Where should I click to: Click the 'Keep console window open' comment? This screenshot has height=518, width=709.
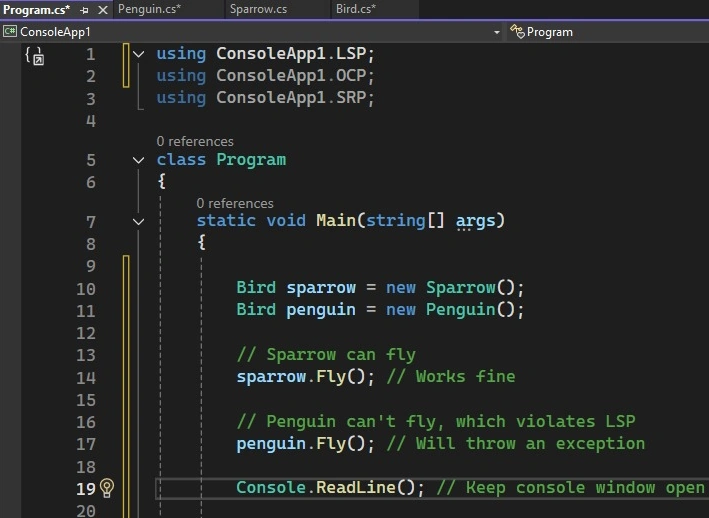point(571,487)
